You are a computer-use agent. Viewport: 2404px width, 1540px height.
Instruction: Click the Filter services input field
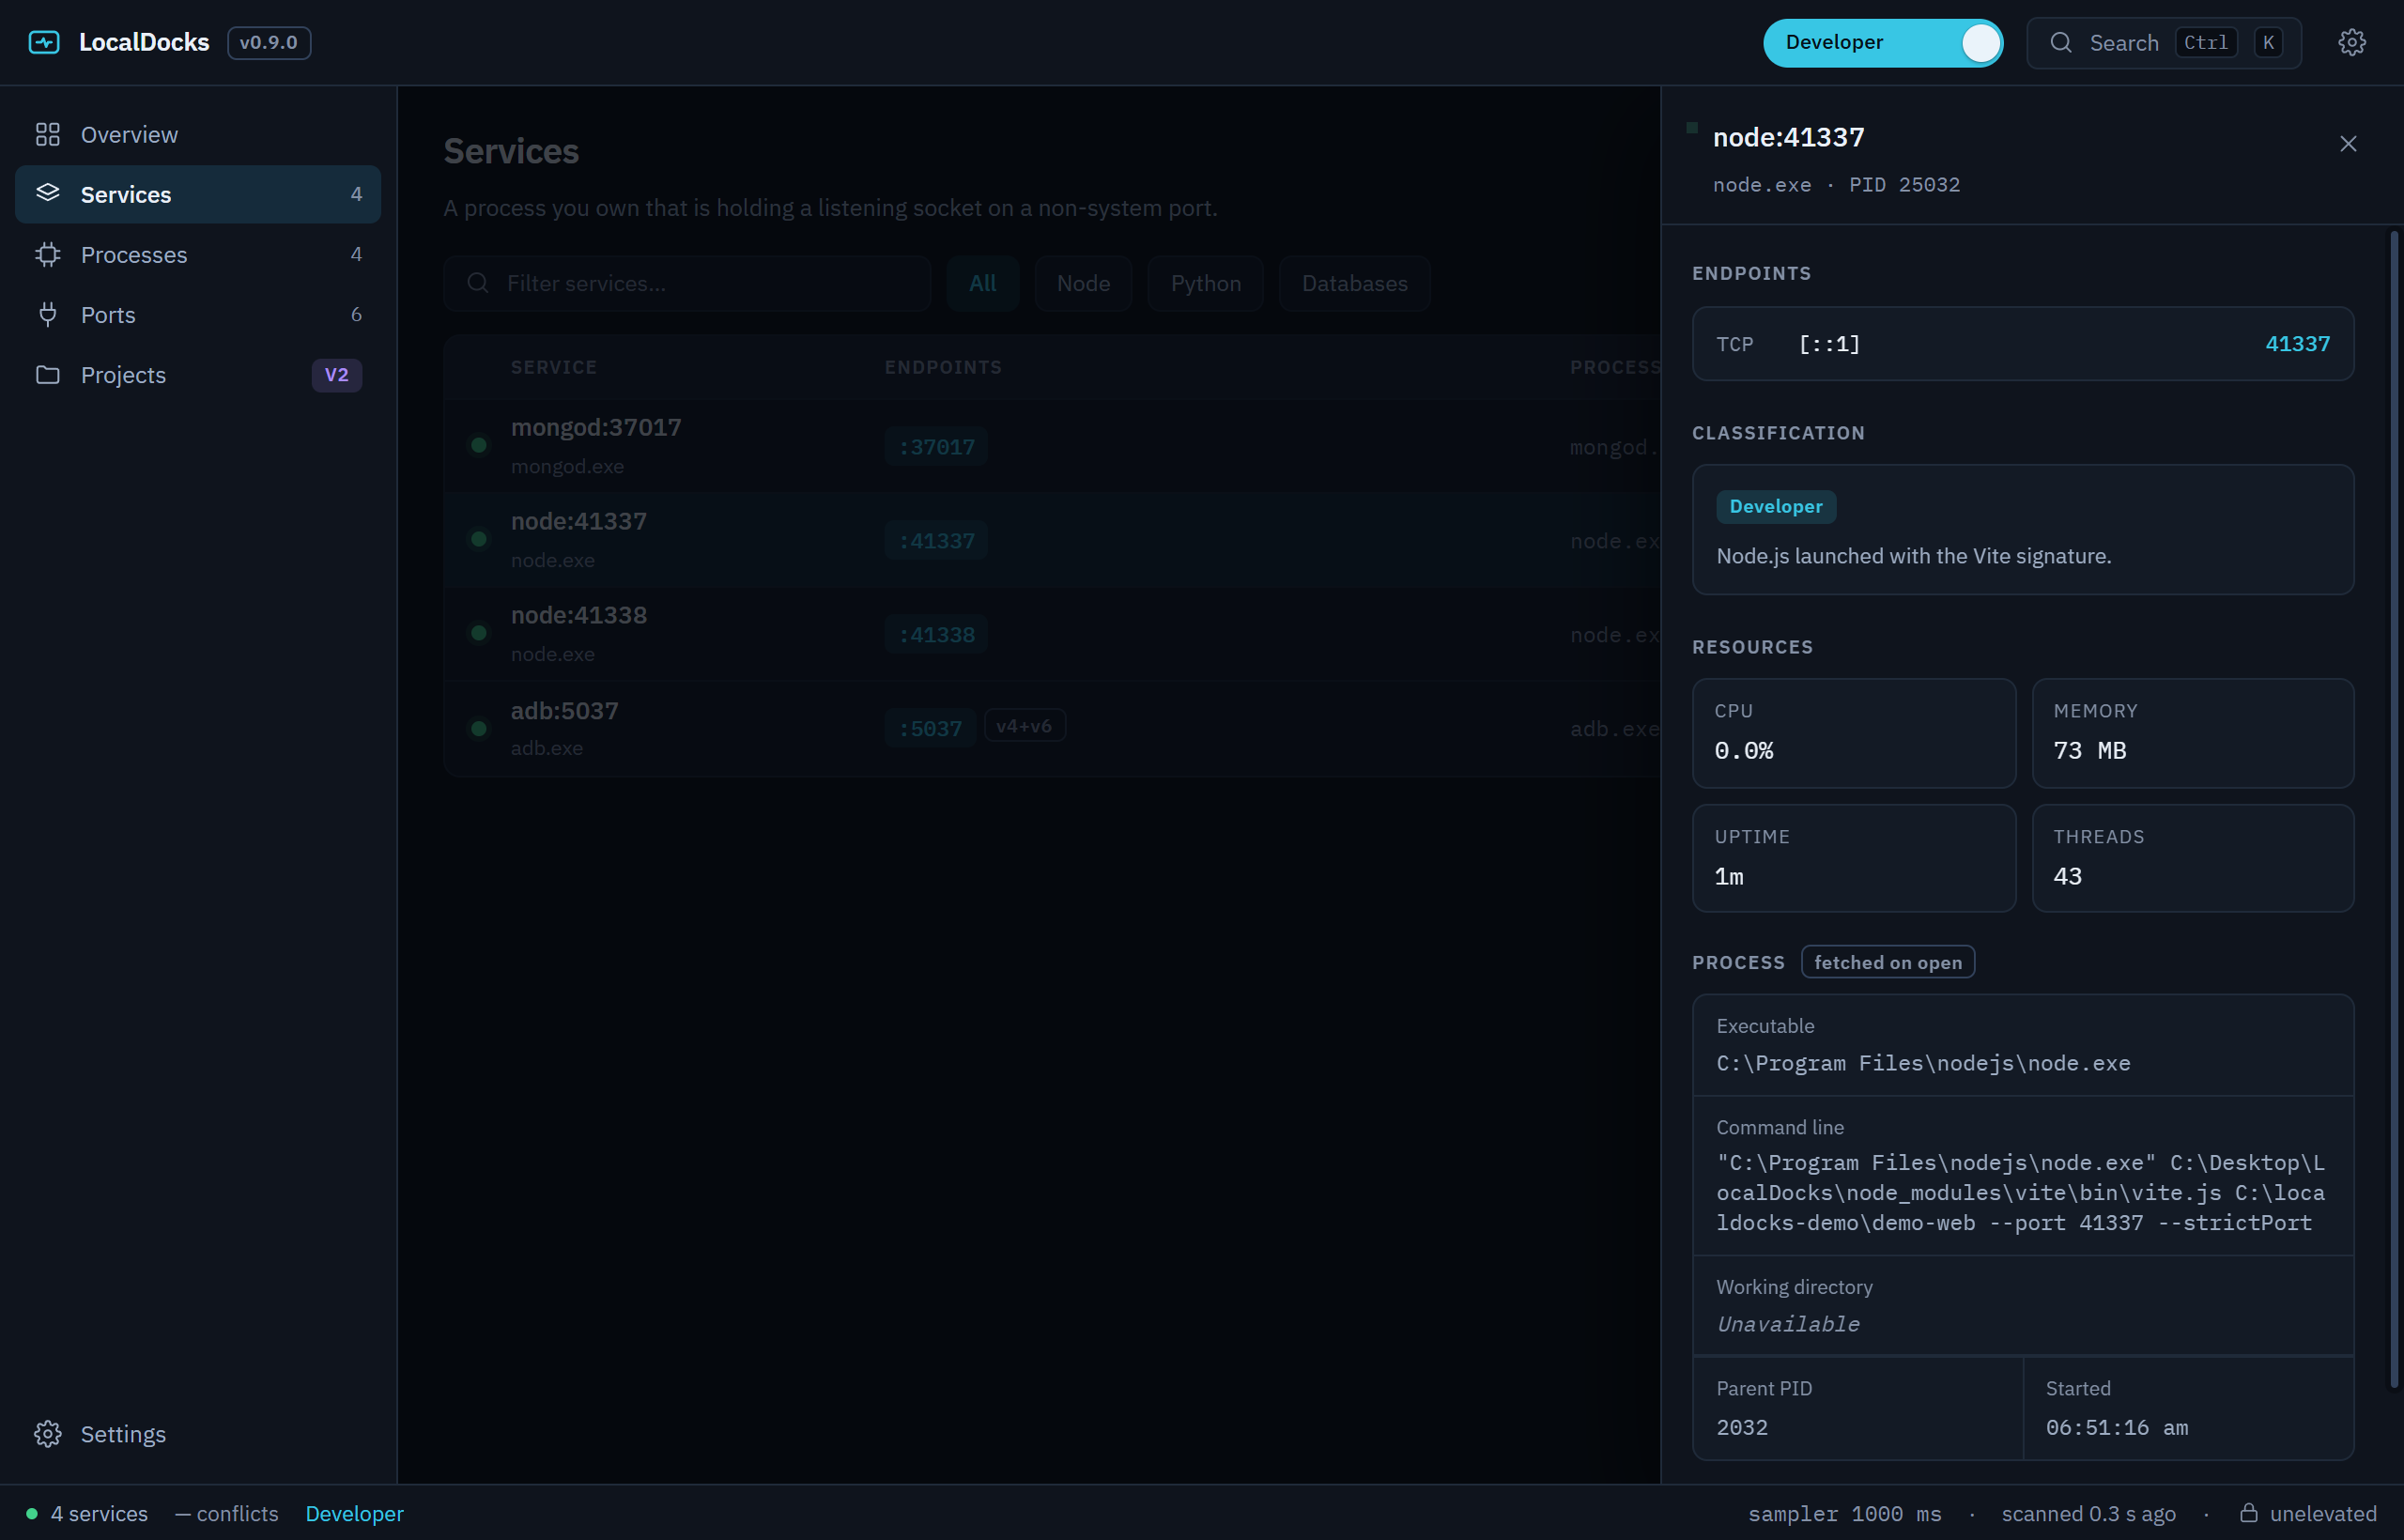(x=687, y=283)
